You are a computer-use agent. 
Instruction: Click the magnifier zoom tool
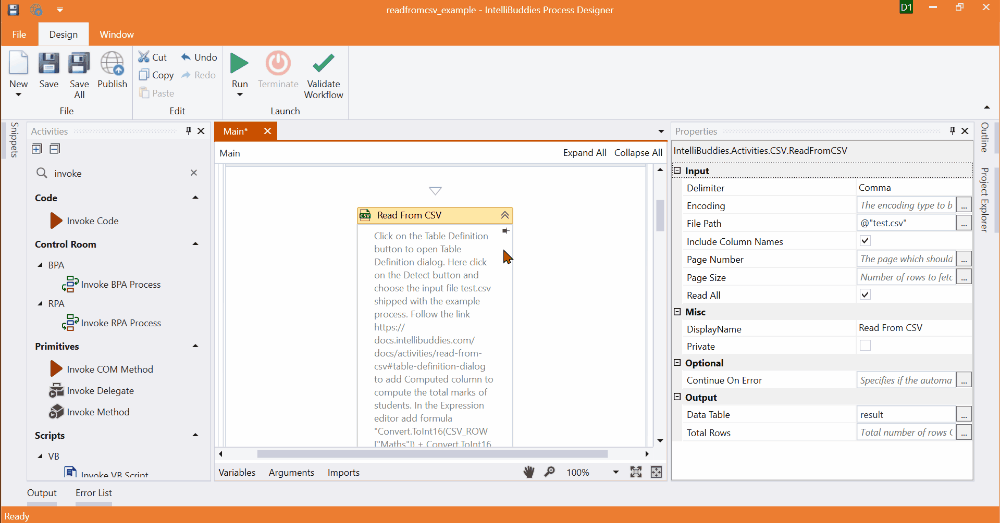549,472
